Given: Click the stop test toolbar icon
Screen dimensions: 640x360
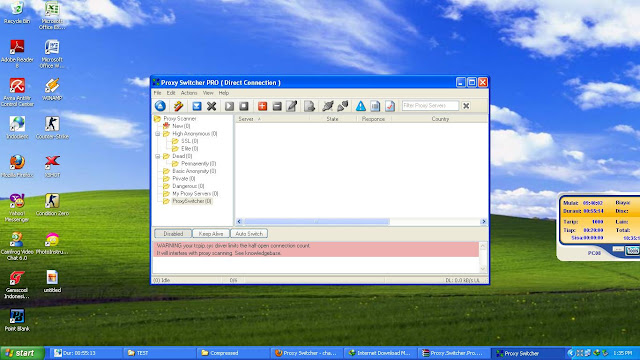Looking at the screenshot, I should coord(244,106).
